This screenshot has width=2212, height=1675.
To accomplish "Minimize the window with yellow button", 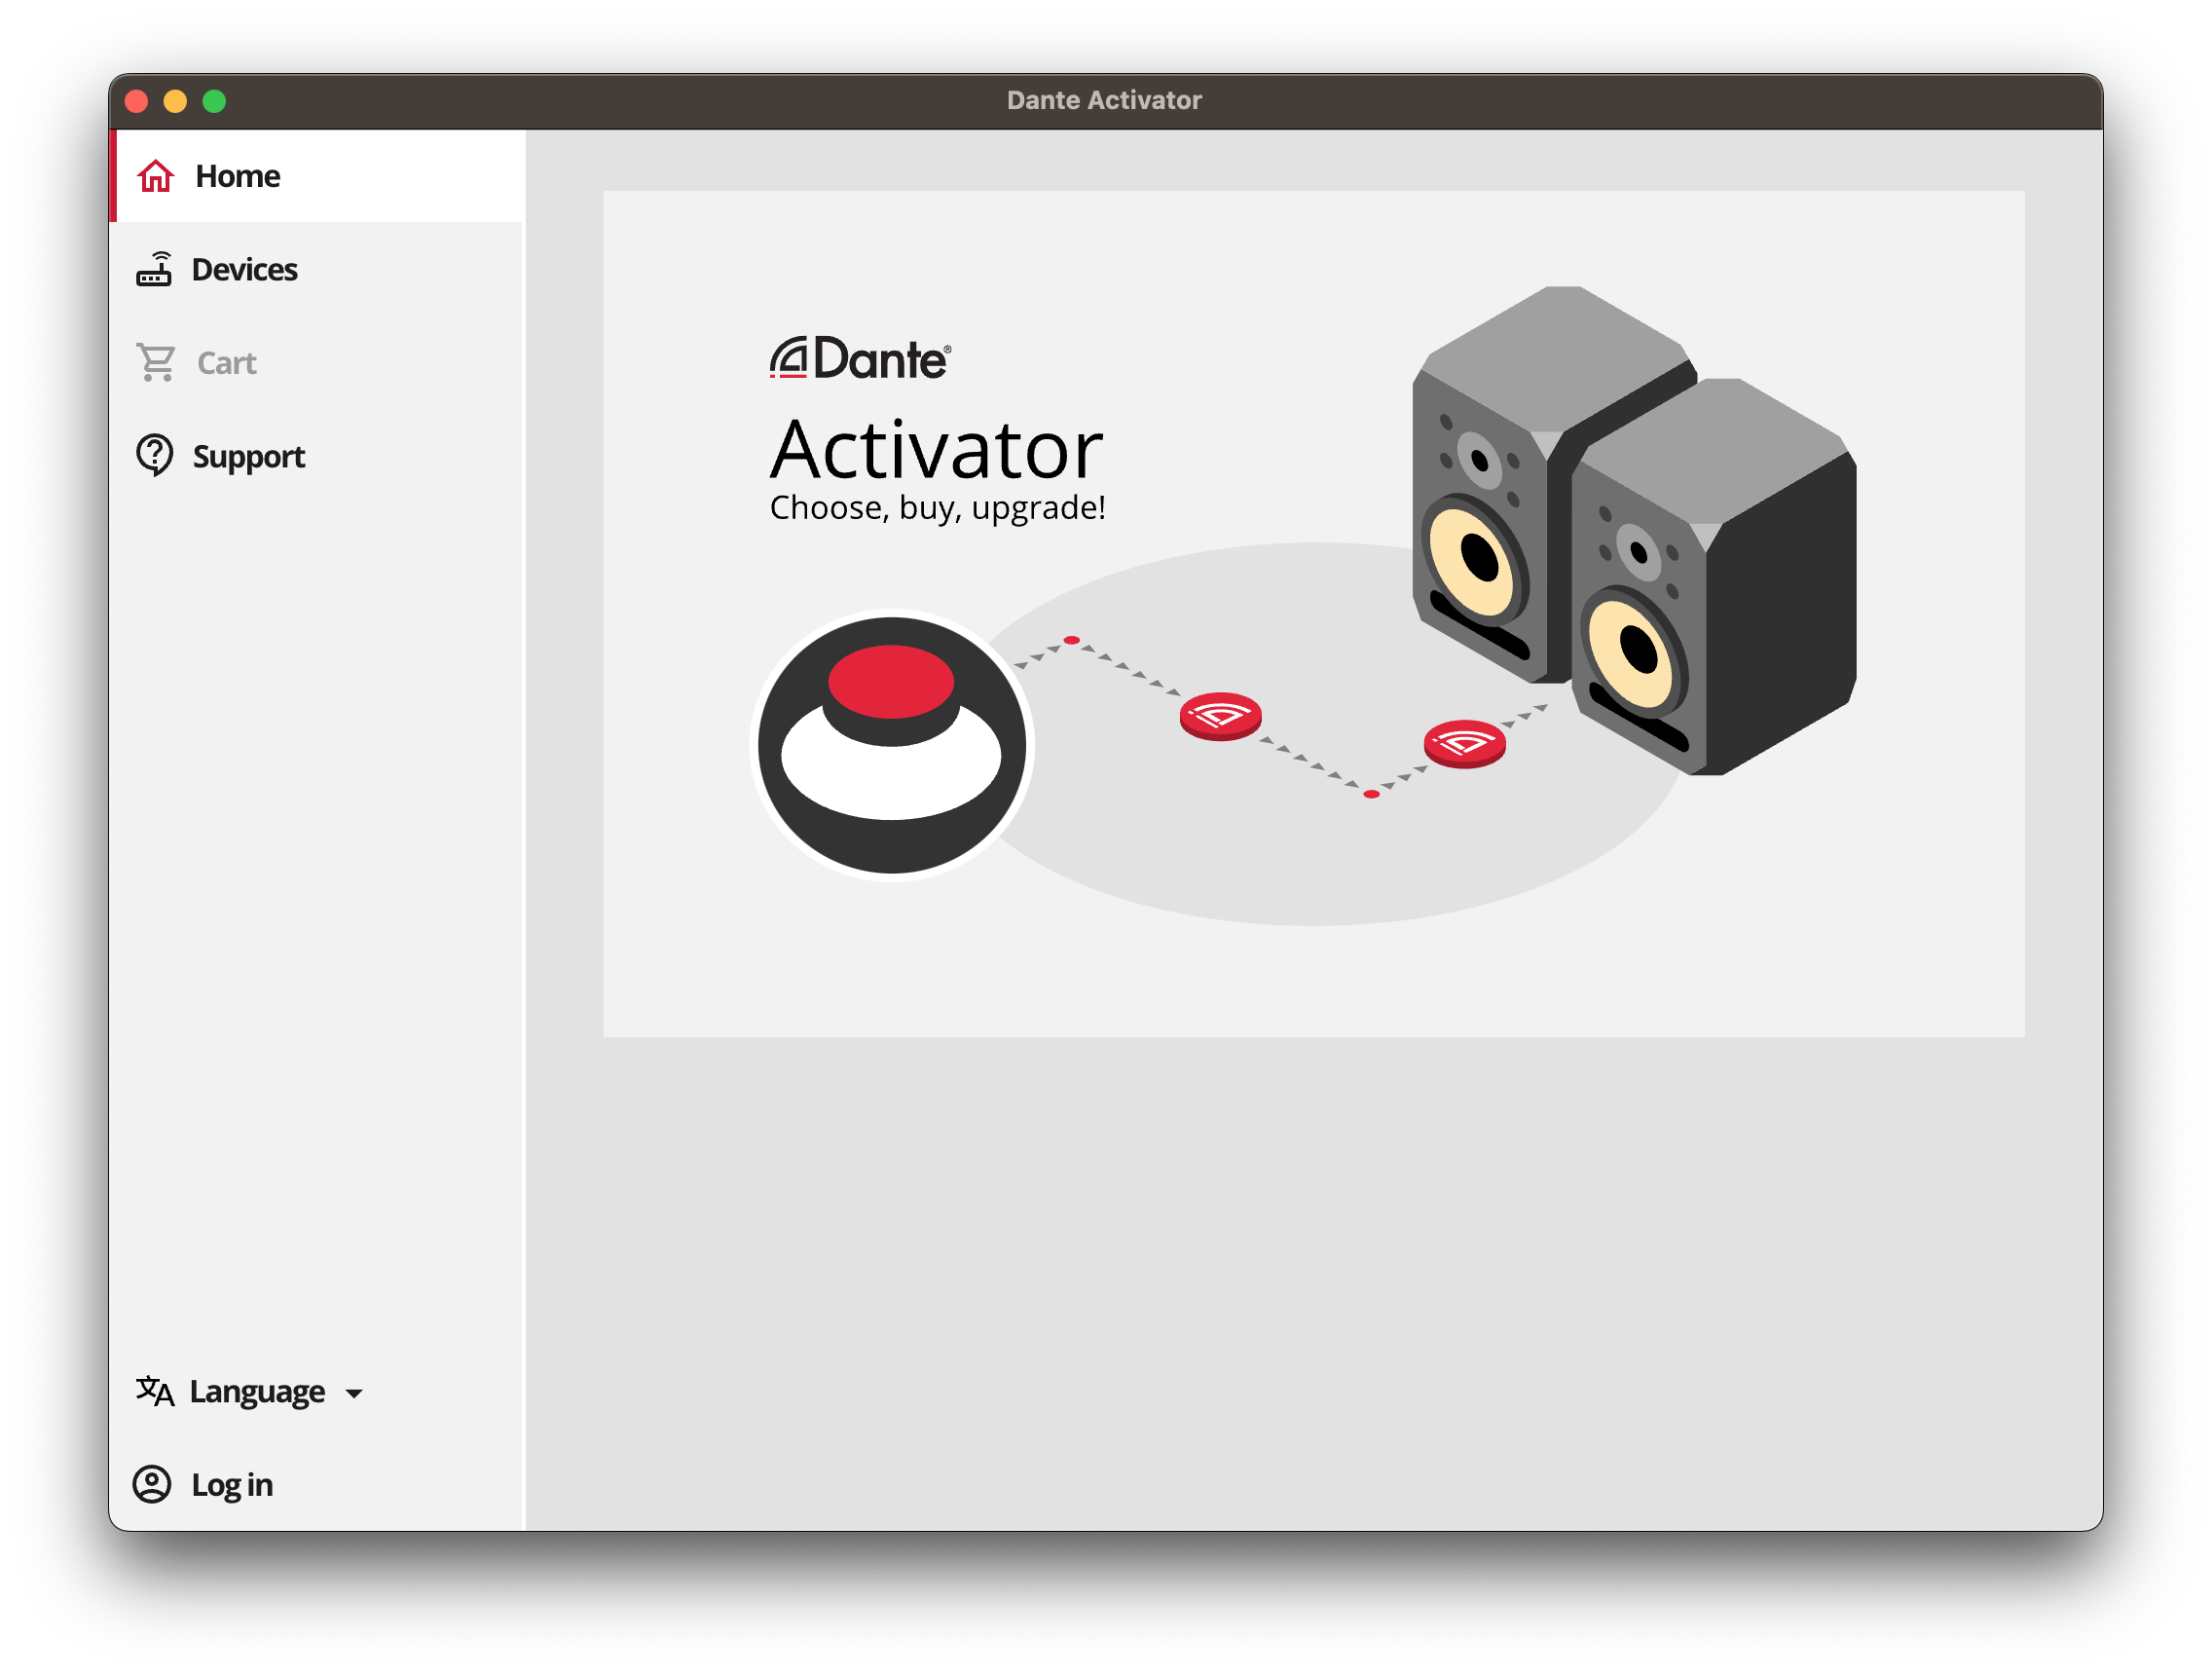I will point(175,101).
